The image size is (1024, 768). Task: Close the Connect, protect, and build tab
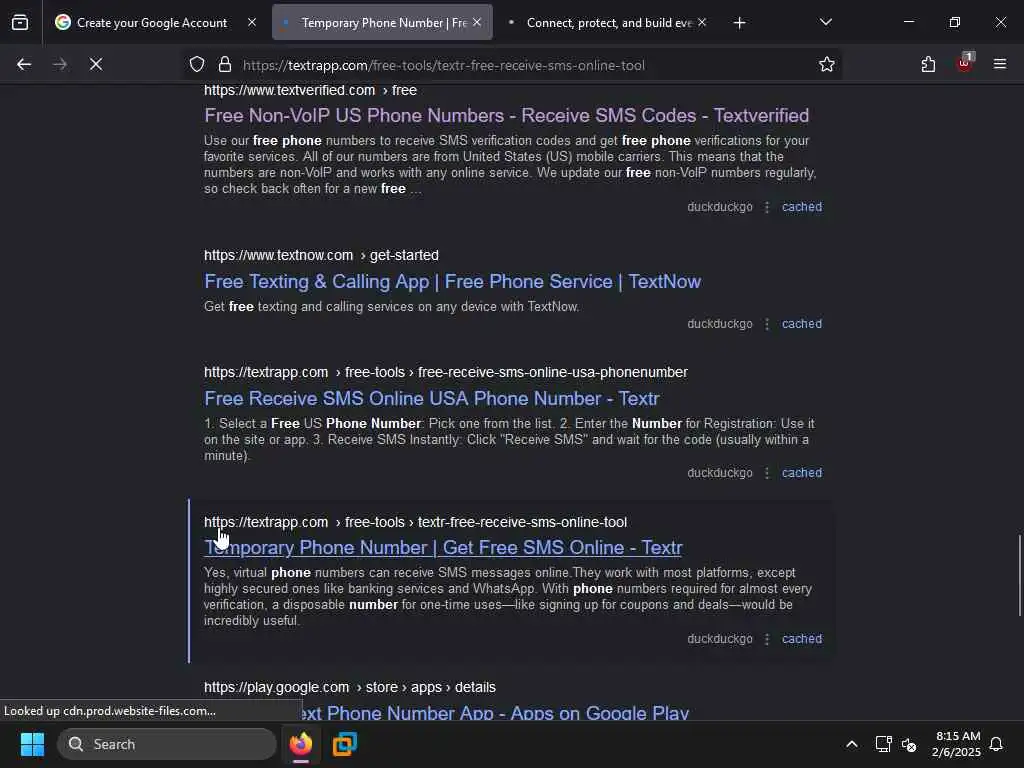[x=702, y=23]
